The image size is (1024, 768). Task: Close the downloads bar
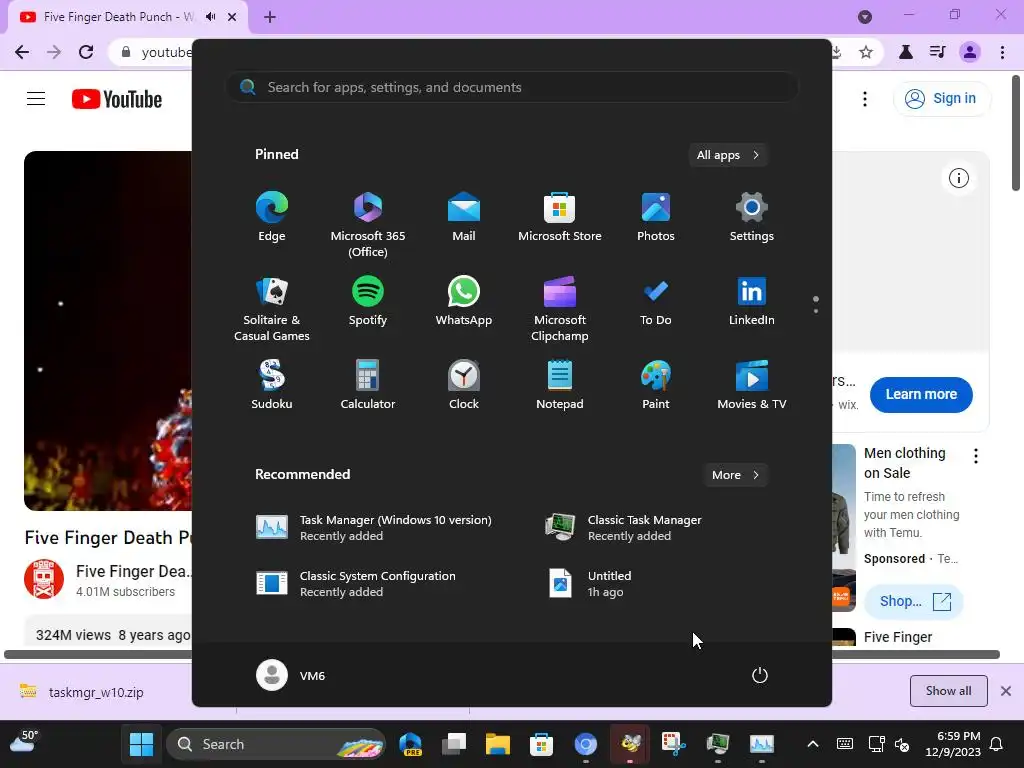coord(1006,691)
